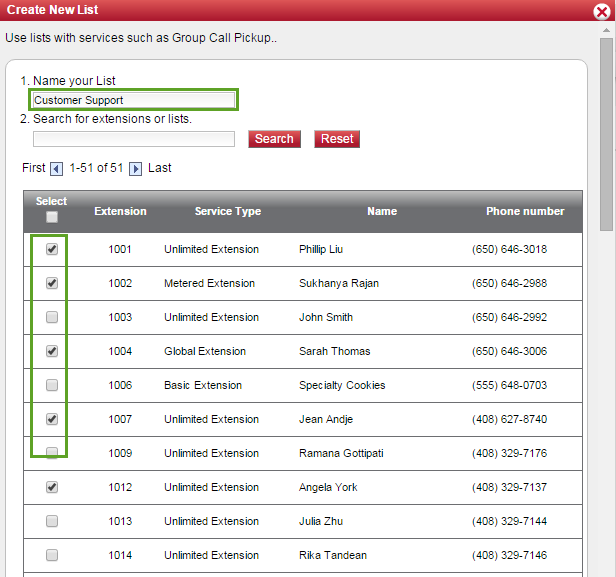Select extension 1006 Specialty Cookies checkbox
Viewport: 616px width, 577px height.
[52, 385]
